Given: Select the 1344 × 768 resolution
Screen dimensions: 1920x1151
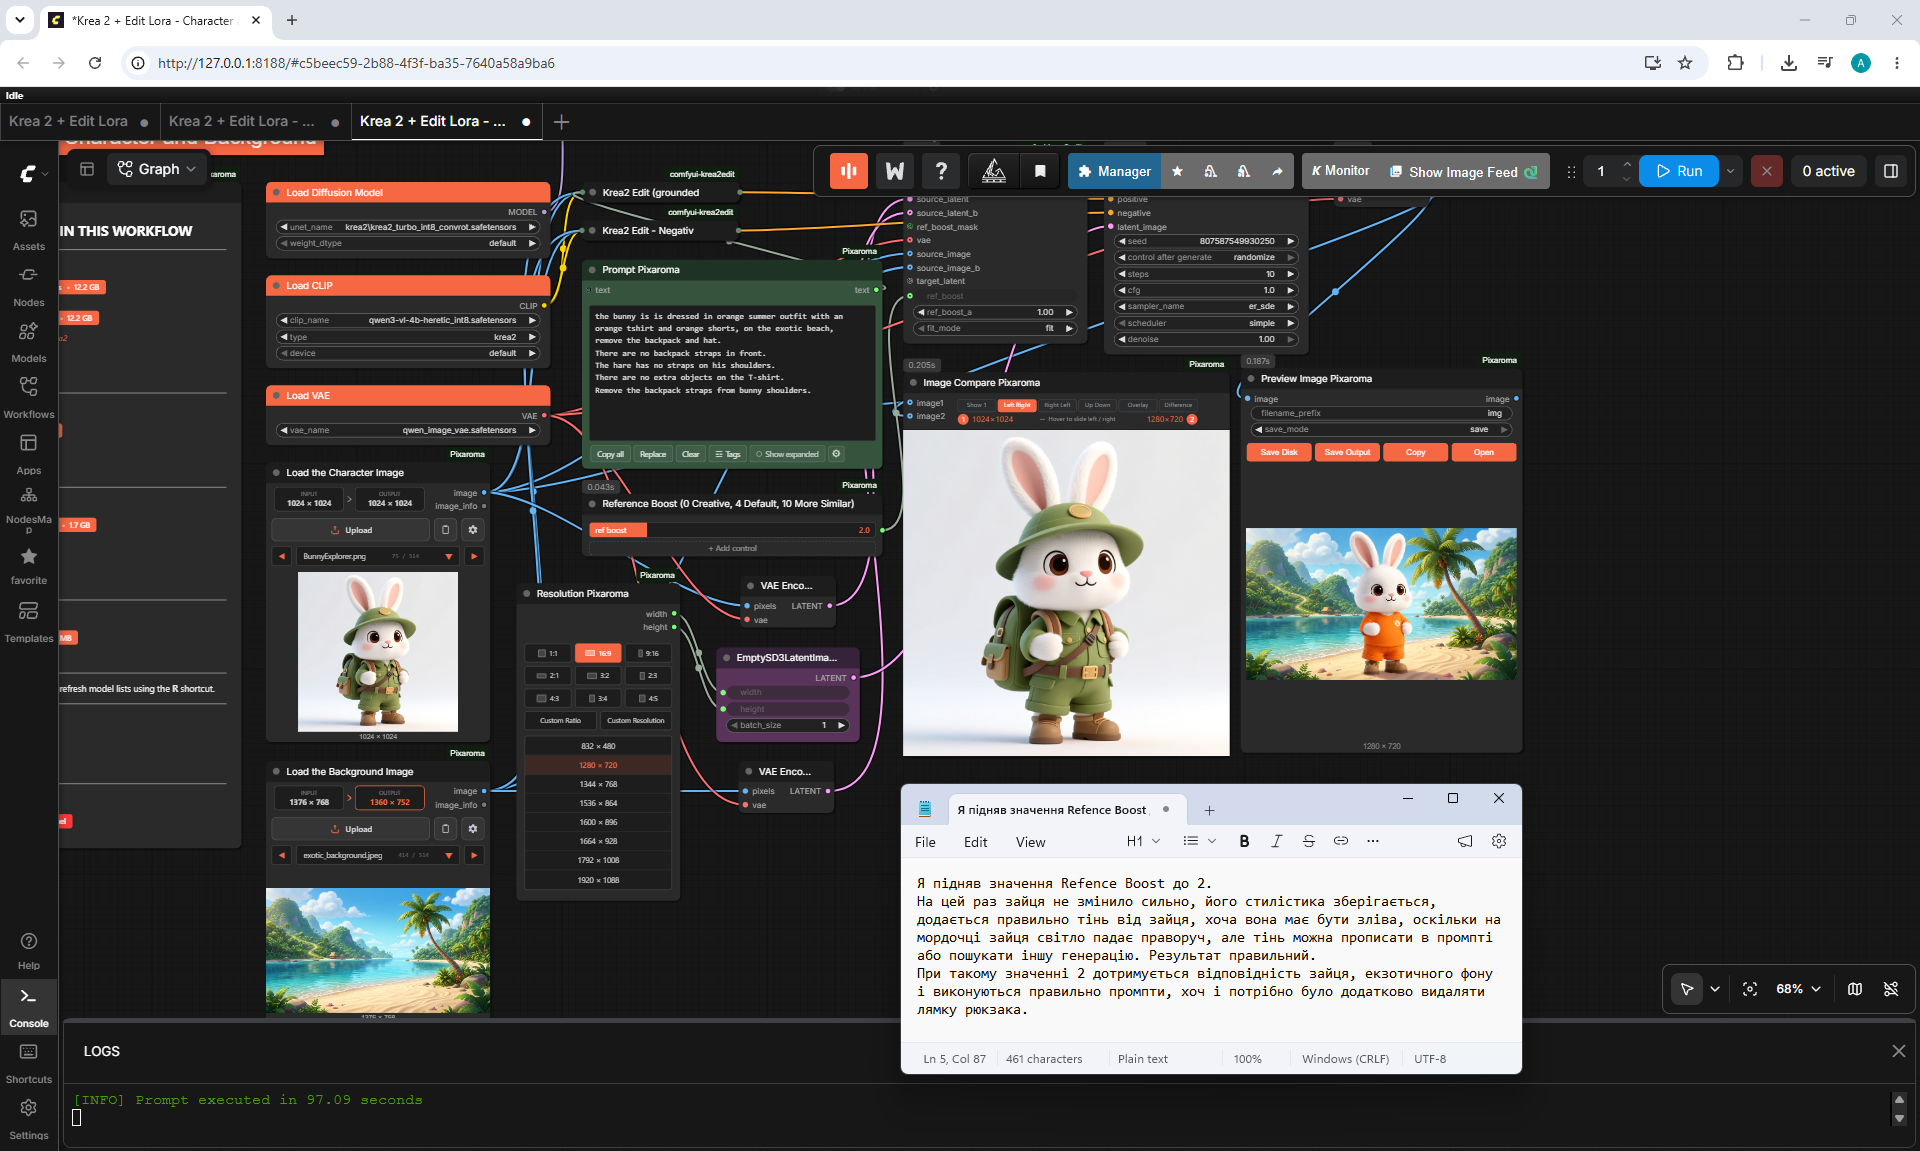Looking at the screenshot, I should [598, 784].
